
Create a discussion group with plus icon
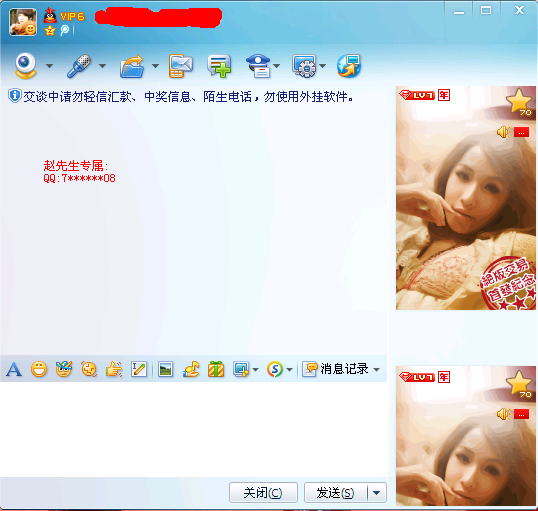pos(219,66)
